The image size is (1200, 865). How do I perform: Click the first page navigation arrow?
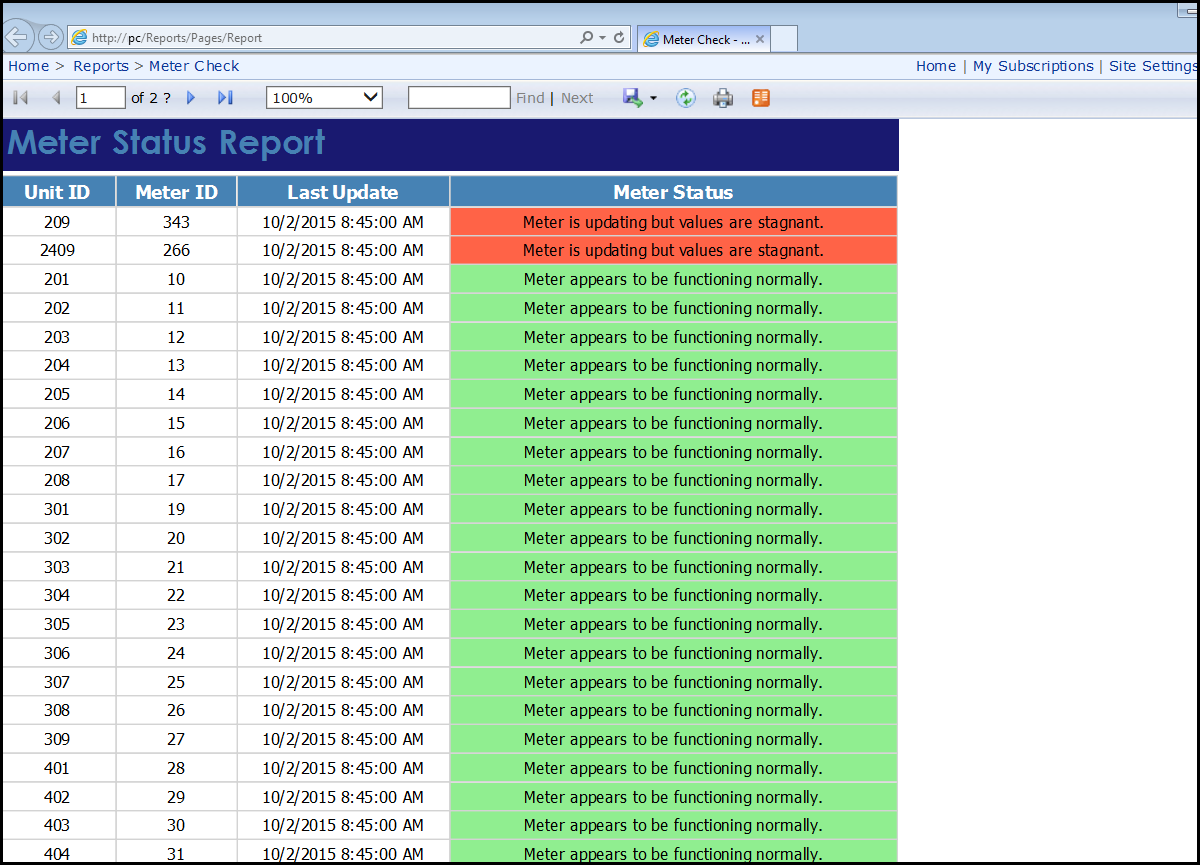tap(20, 98)
